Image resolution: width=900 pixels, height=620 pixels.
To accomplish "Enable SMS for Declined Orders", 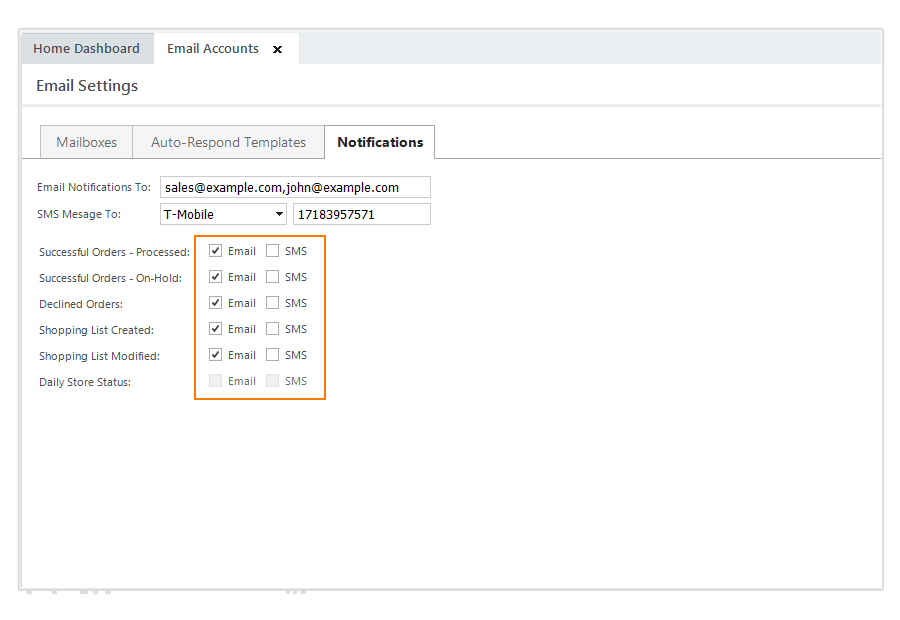I will pos(273,303).
